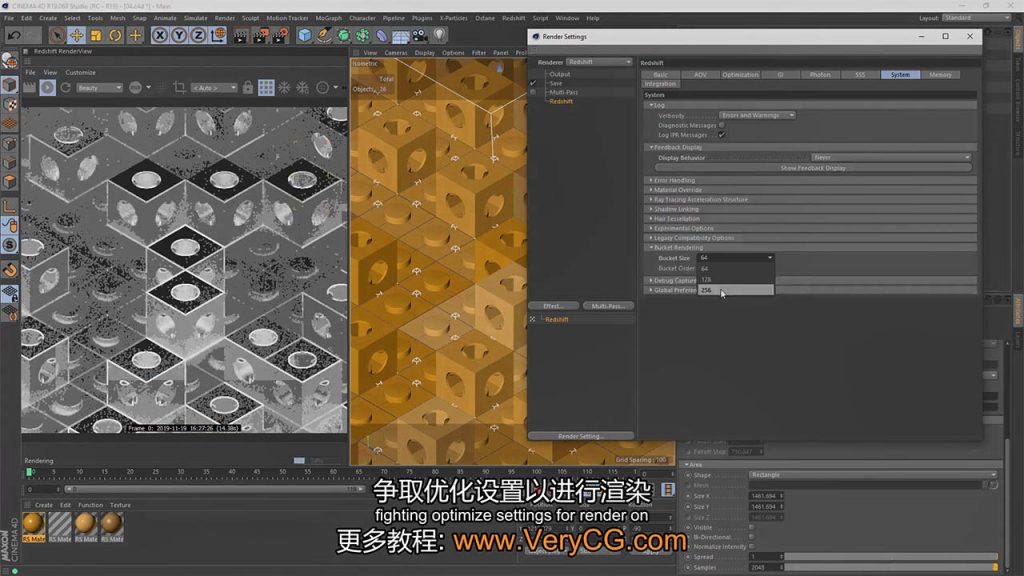
Task: Toggle the RenderView lock icon
Action: point(248,88)
